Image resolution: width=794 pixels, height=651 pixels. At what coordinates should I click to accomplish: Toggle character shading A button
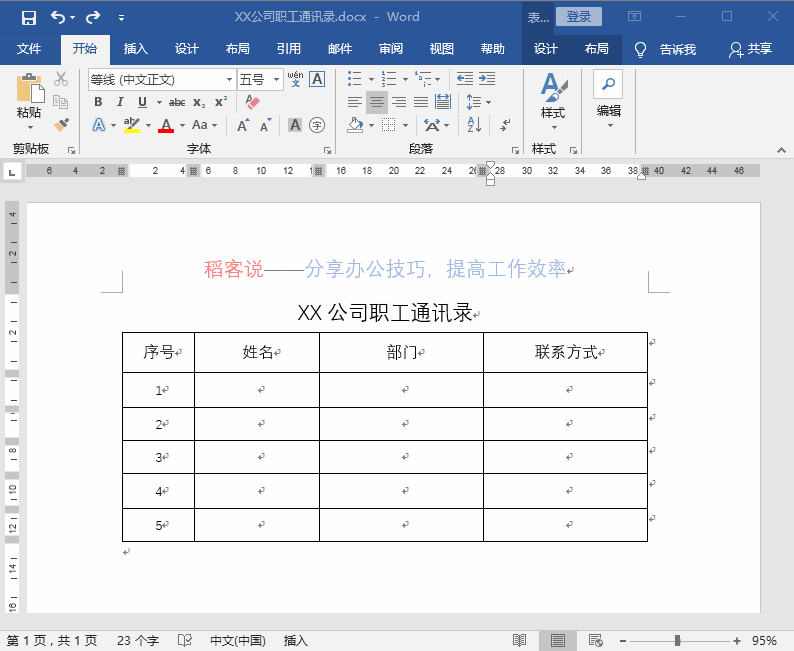295,125
